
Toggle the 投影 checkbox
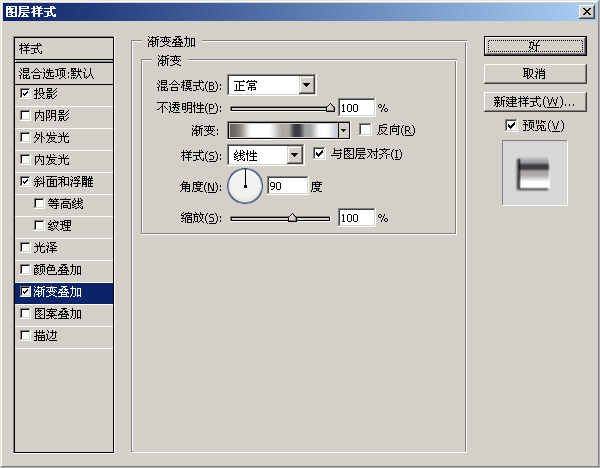[25, 93]
